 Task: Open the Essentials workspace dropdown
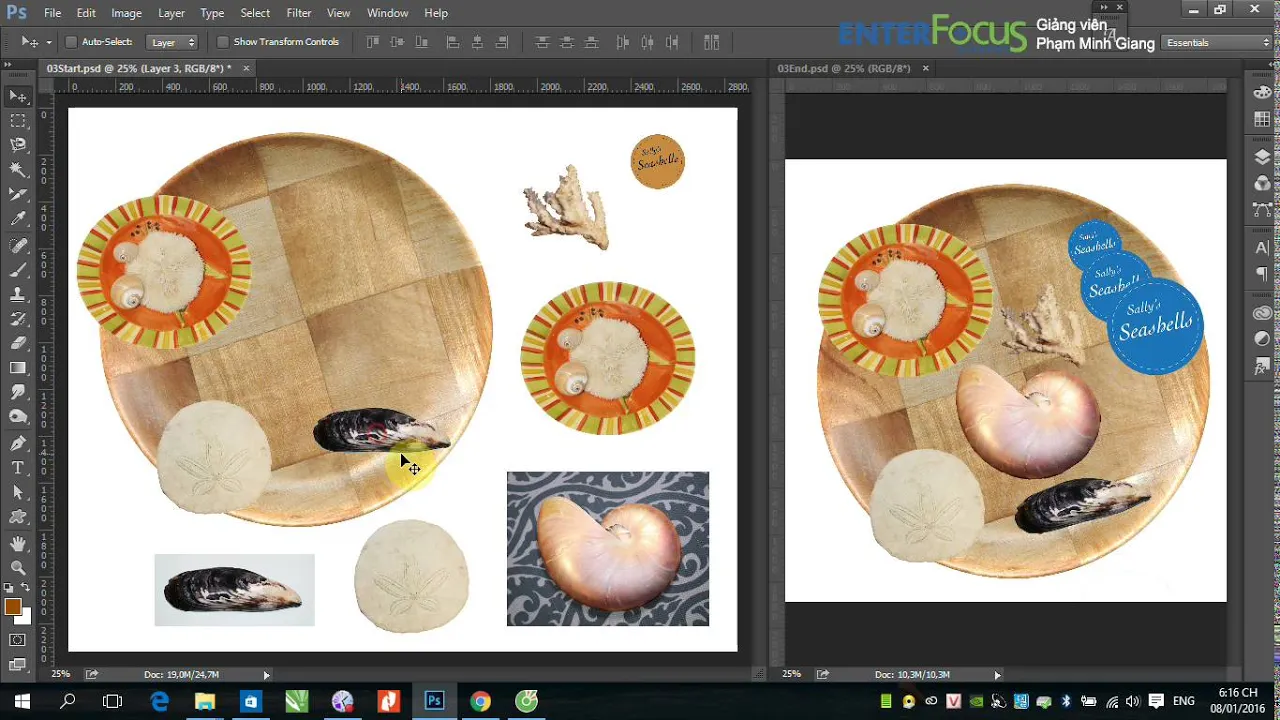click(x=1217, y=43)
